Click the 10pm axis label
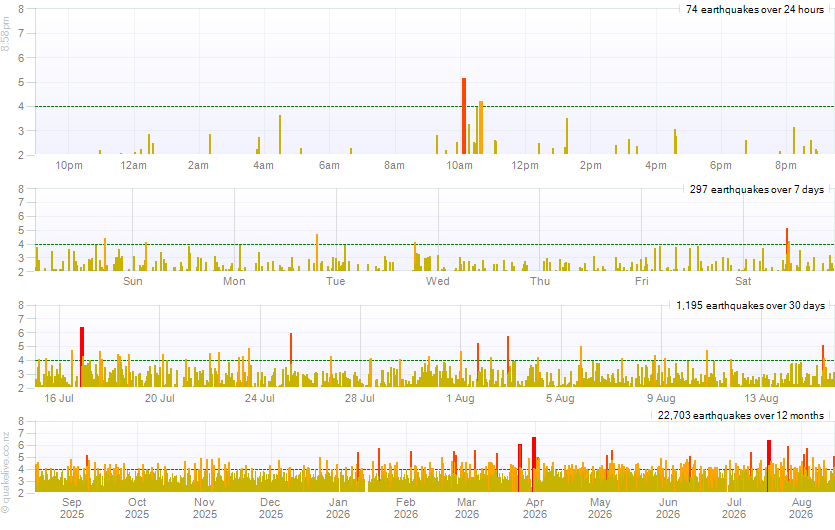Viewport: 835px width, 530px height. [x=69, y=166]
